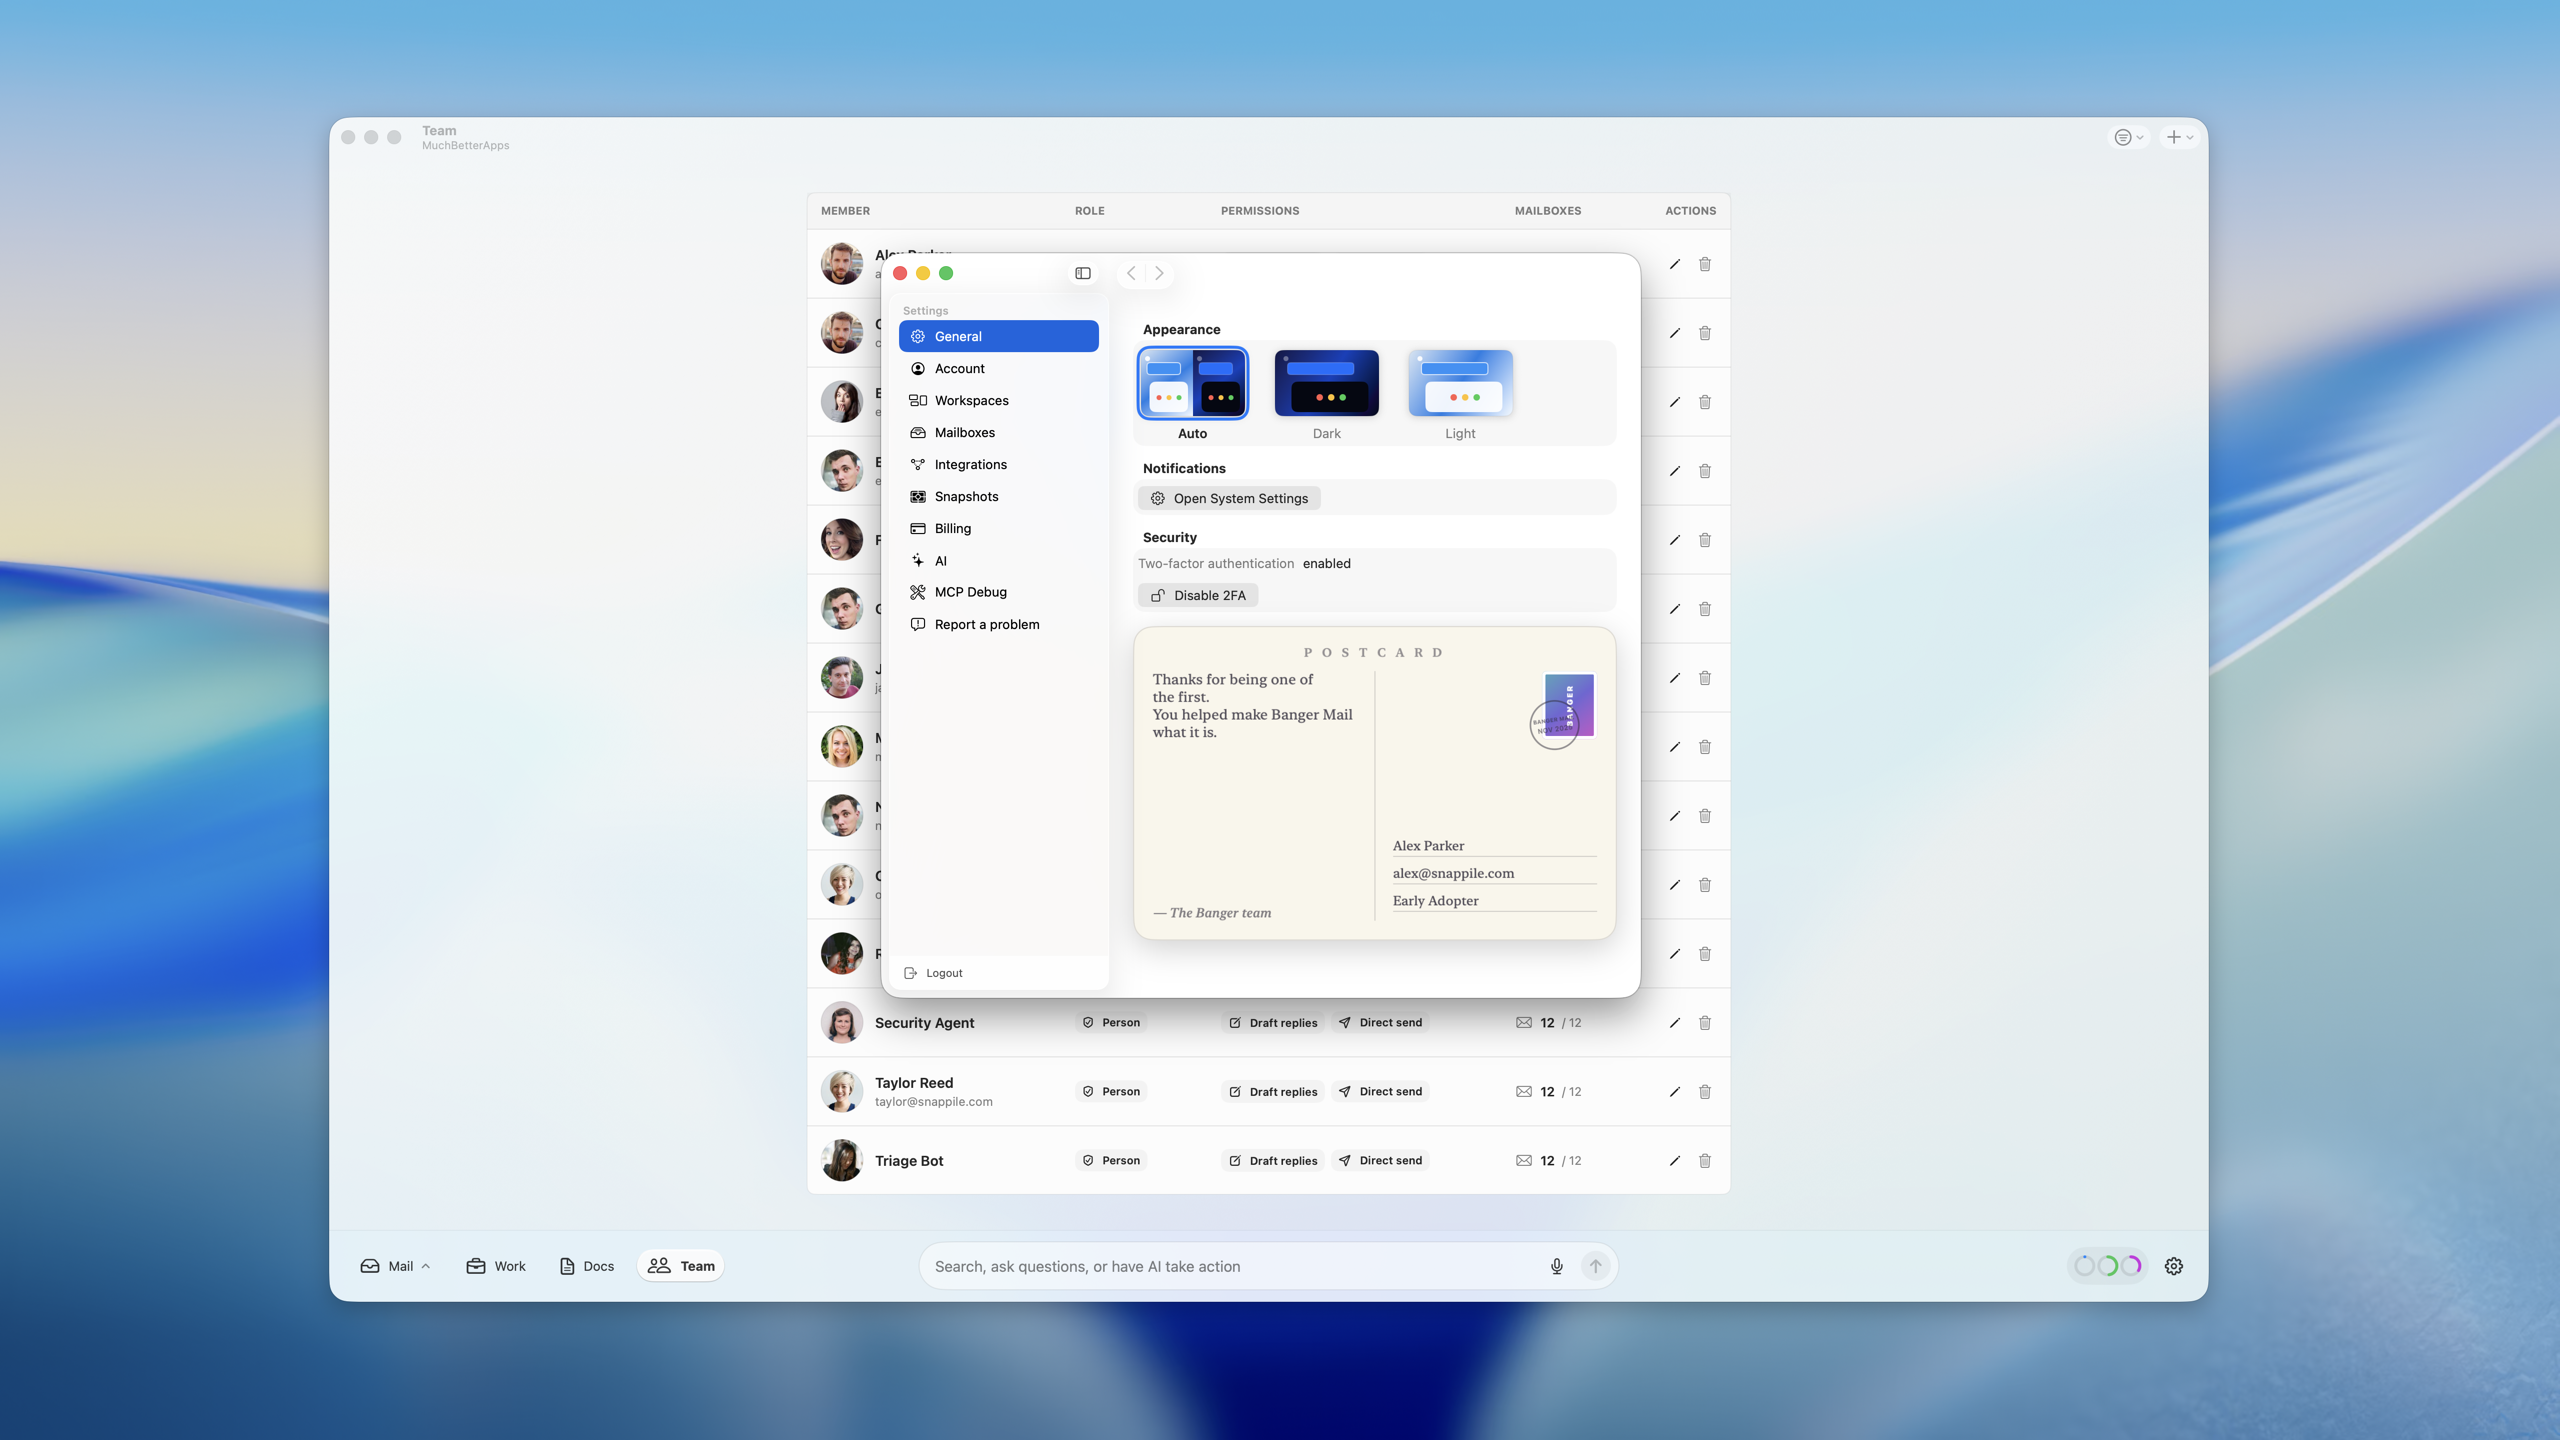
Task: Click Logout in settings sidebar
Action: 933,973
